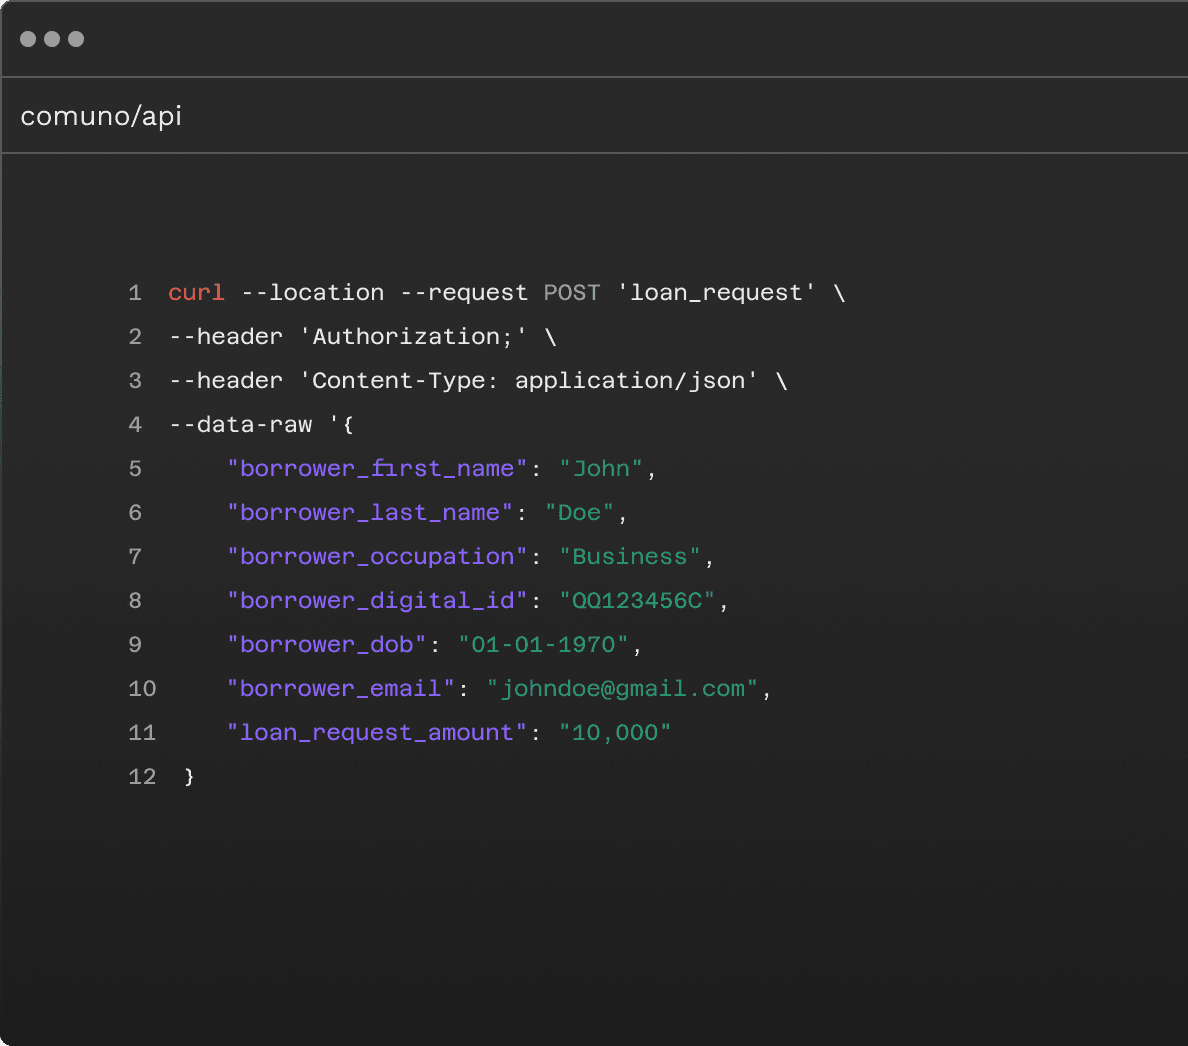Click the rightmost gray window control dot
The height and width of the screenshot is (1046, 1188).
coord(76,39)
